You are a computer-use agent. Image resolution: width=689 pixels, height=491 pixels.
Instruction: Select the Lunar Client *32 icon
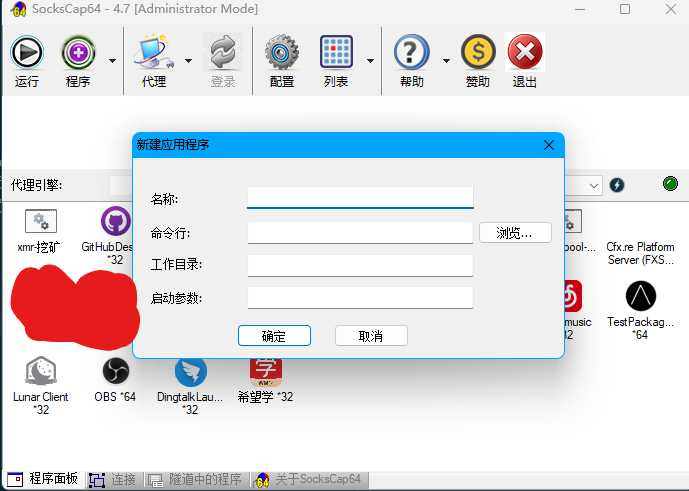41,371
